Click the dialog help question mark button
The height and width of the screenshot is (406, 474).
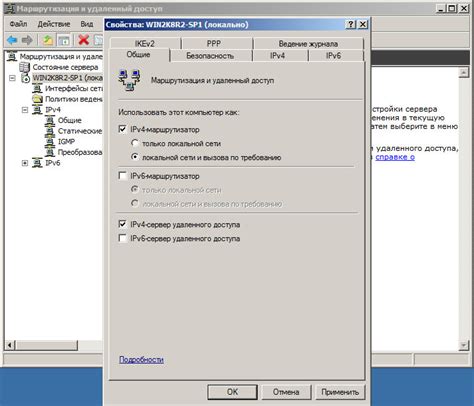coord(350,25)
